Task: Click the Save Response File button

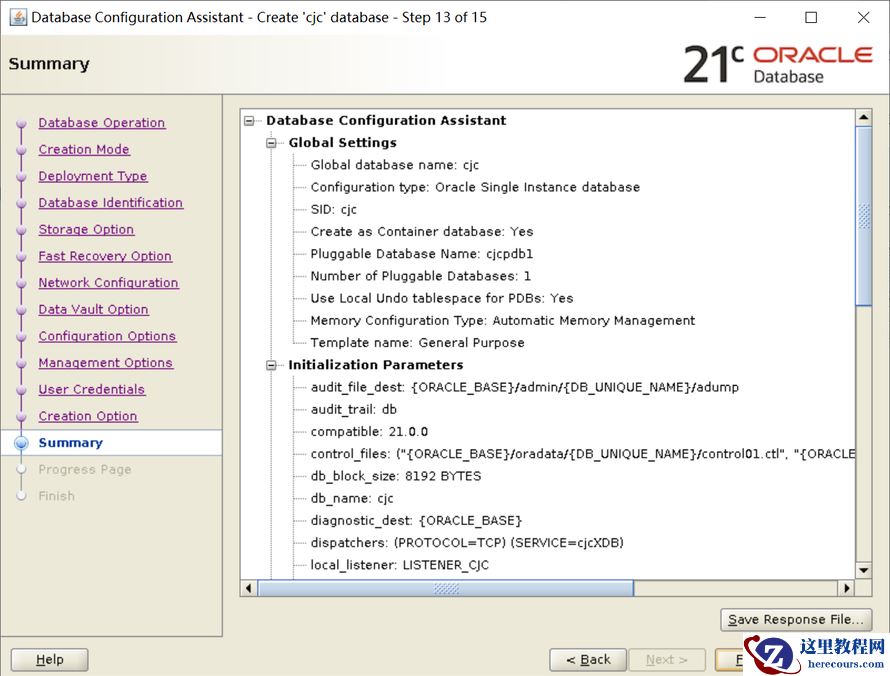Action: click(x=795, y=620)
